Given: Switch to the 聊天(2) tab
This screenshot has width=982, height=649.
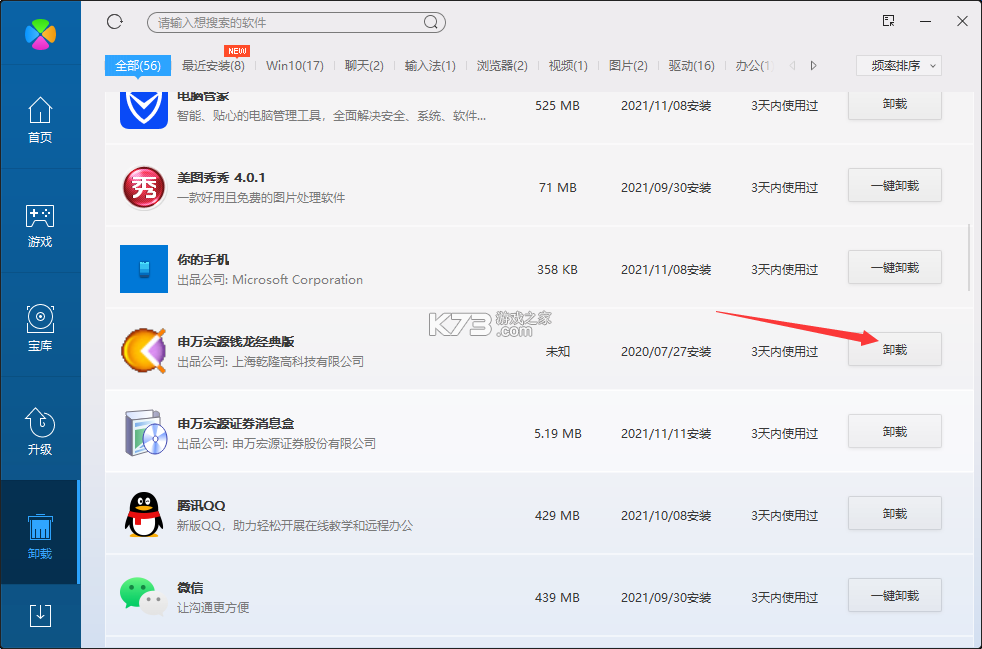Looking at the screenshot, I should pos(364,66).
